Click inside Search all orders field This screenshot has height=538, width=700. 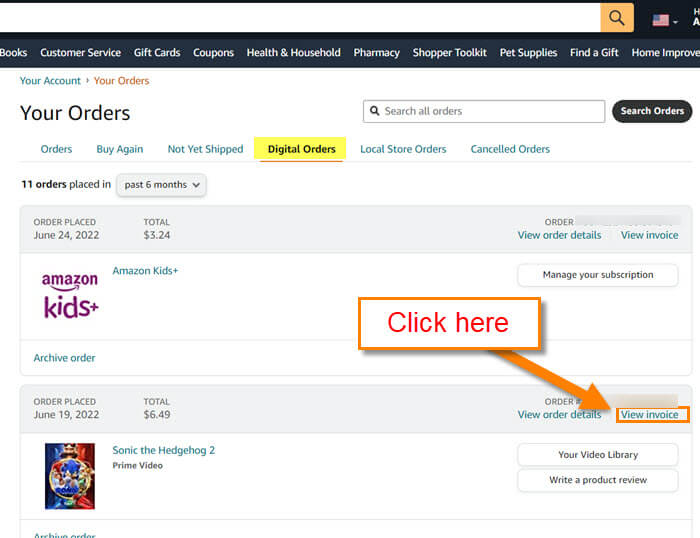click(x=484, y=111)
